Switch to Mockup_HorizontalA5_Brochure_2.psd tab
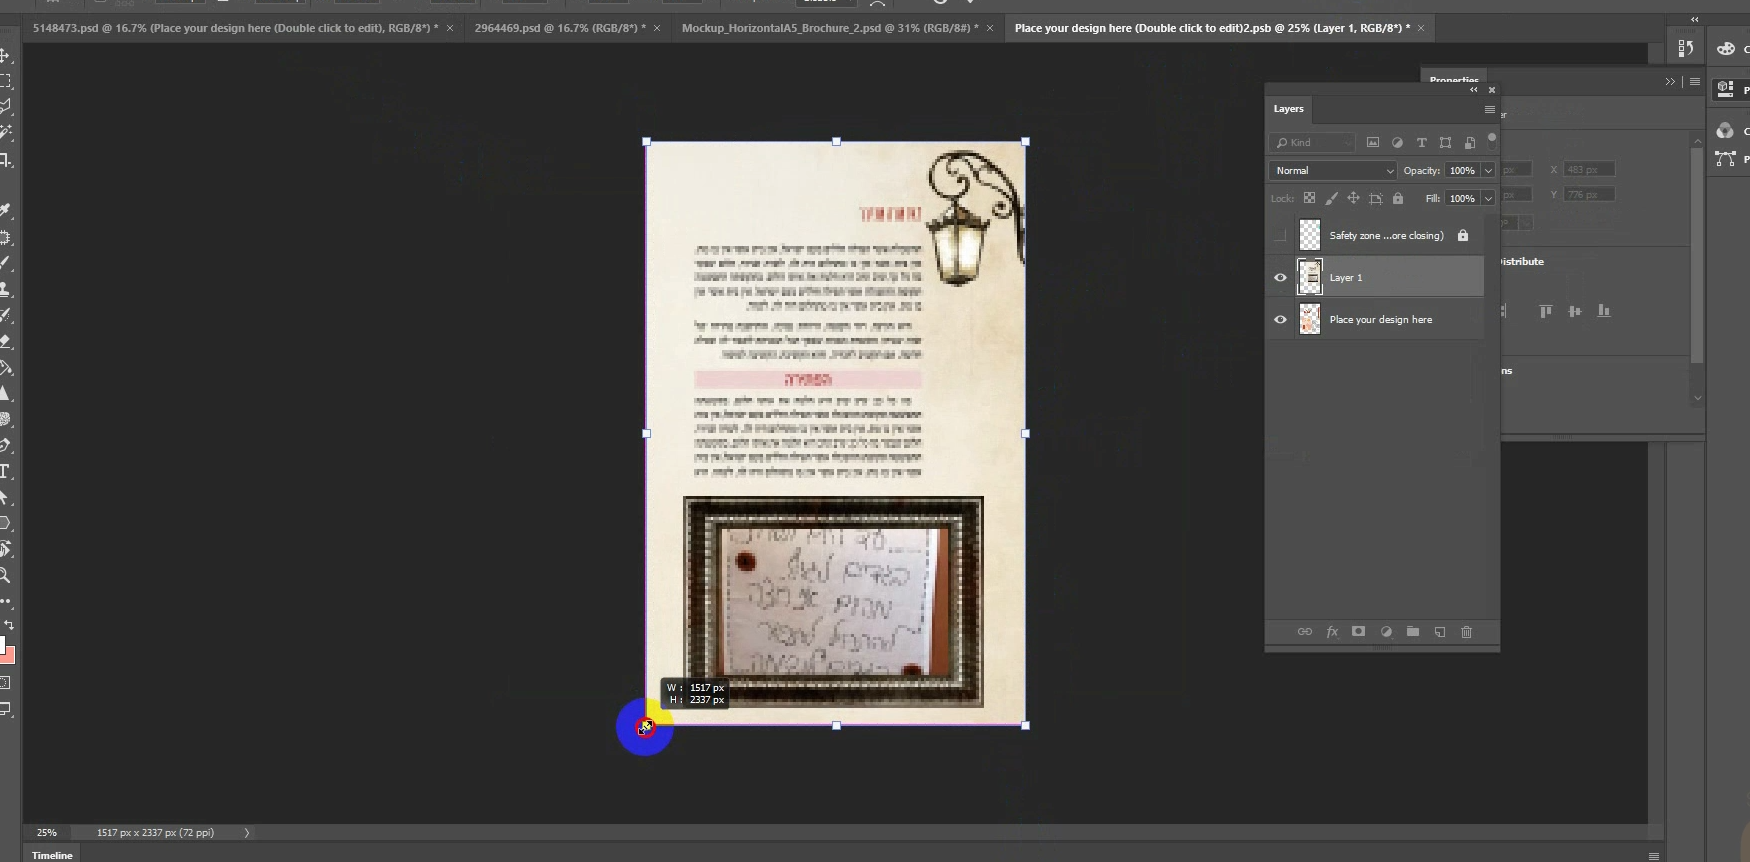Viewport: 1750px width, 862px height. click(x=829, y=28)
